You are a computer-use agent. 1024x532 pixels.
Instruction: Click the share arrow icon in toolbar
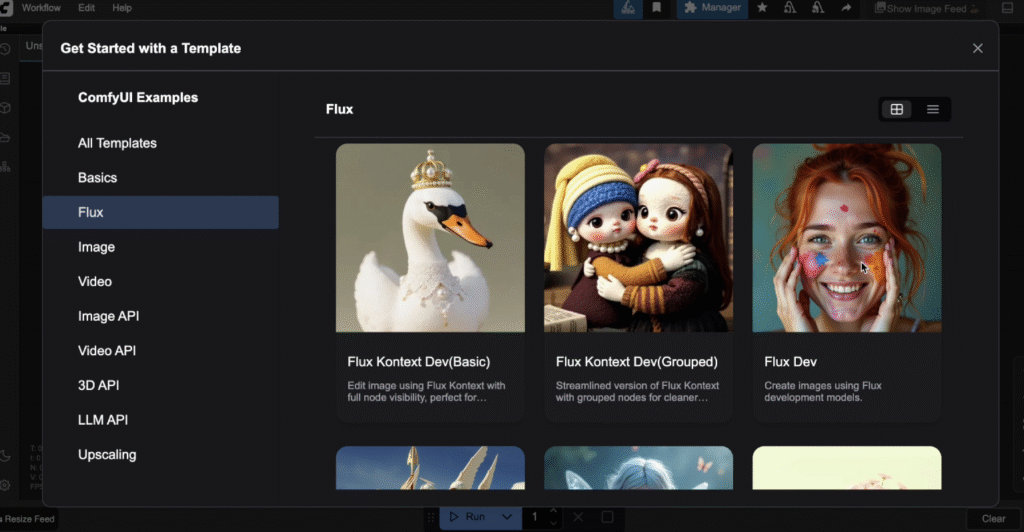(x=846, y=8)
